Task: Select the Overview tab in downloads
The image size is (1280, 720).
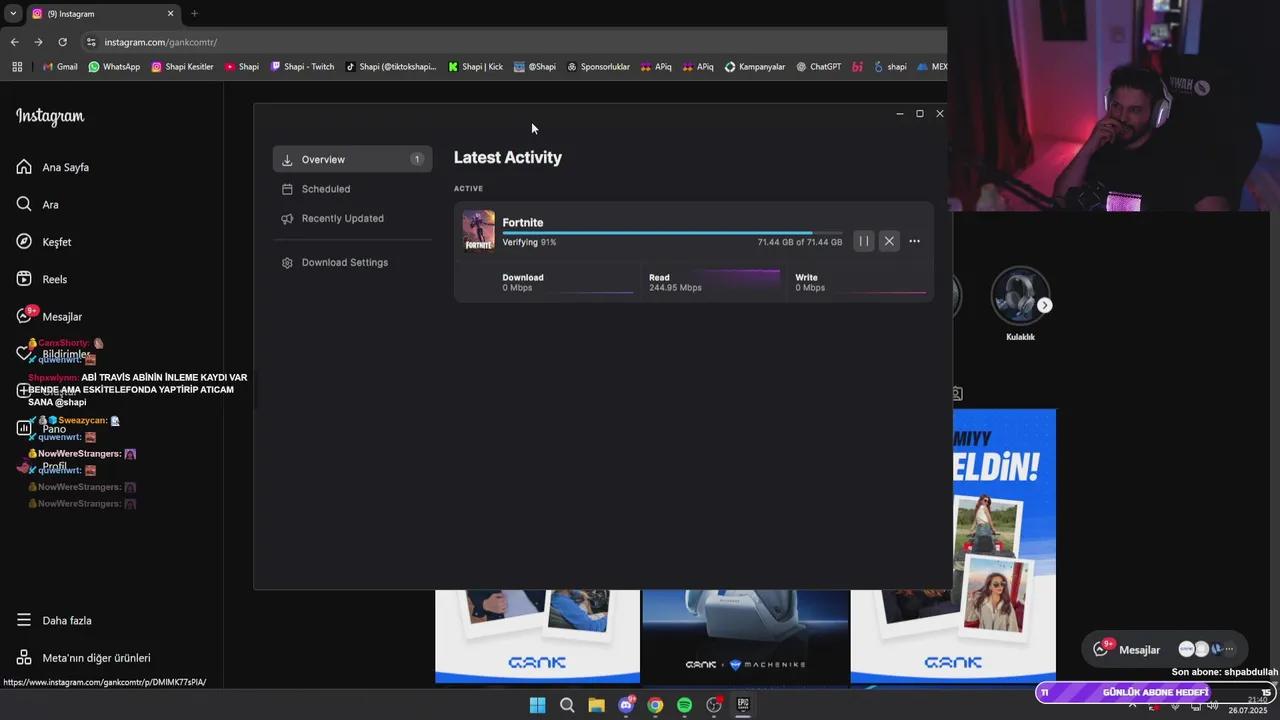Action: coord(352,159)
